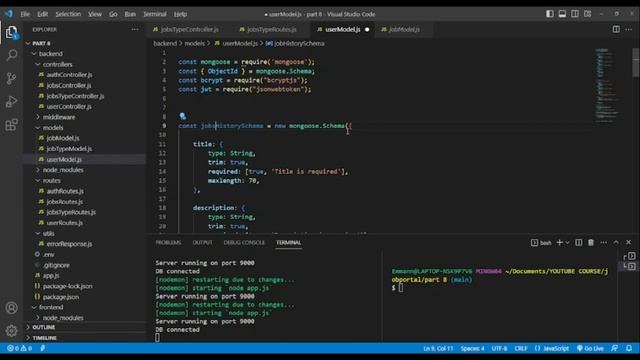Click the Ln 9, Col 11 status entry
The height and width of the screenshot is (360, 640).
pyautogui.click(x=438, y=348)
